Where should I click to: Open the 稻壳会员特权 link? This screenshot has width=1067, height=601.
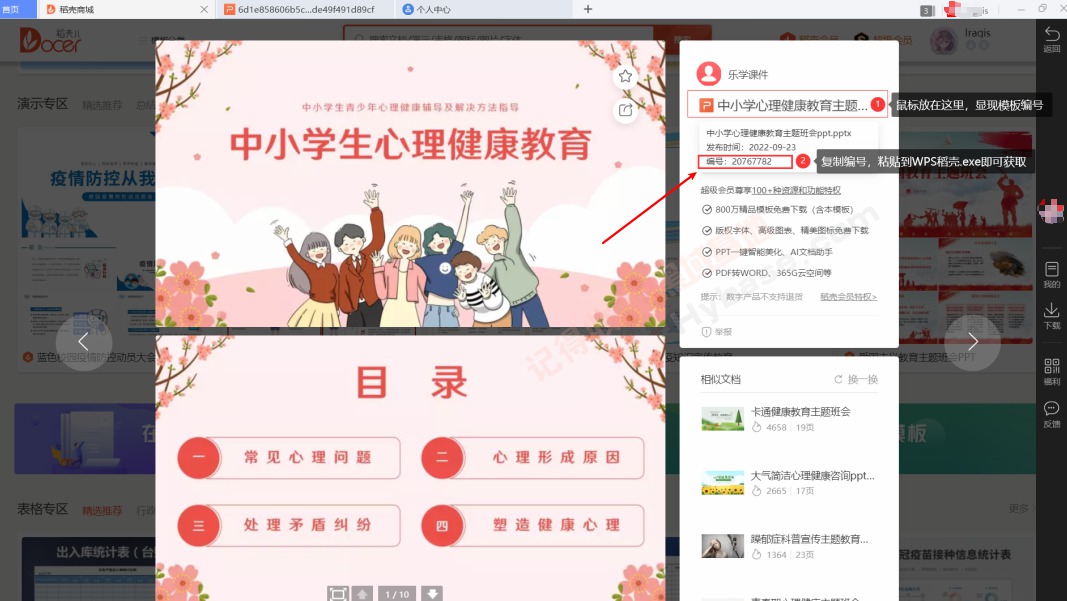tap(849, 297)
